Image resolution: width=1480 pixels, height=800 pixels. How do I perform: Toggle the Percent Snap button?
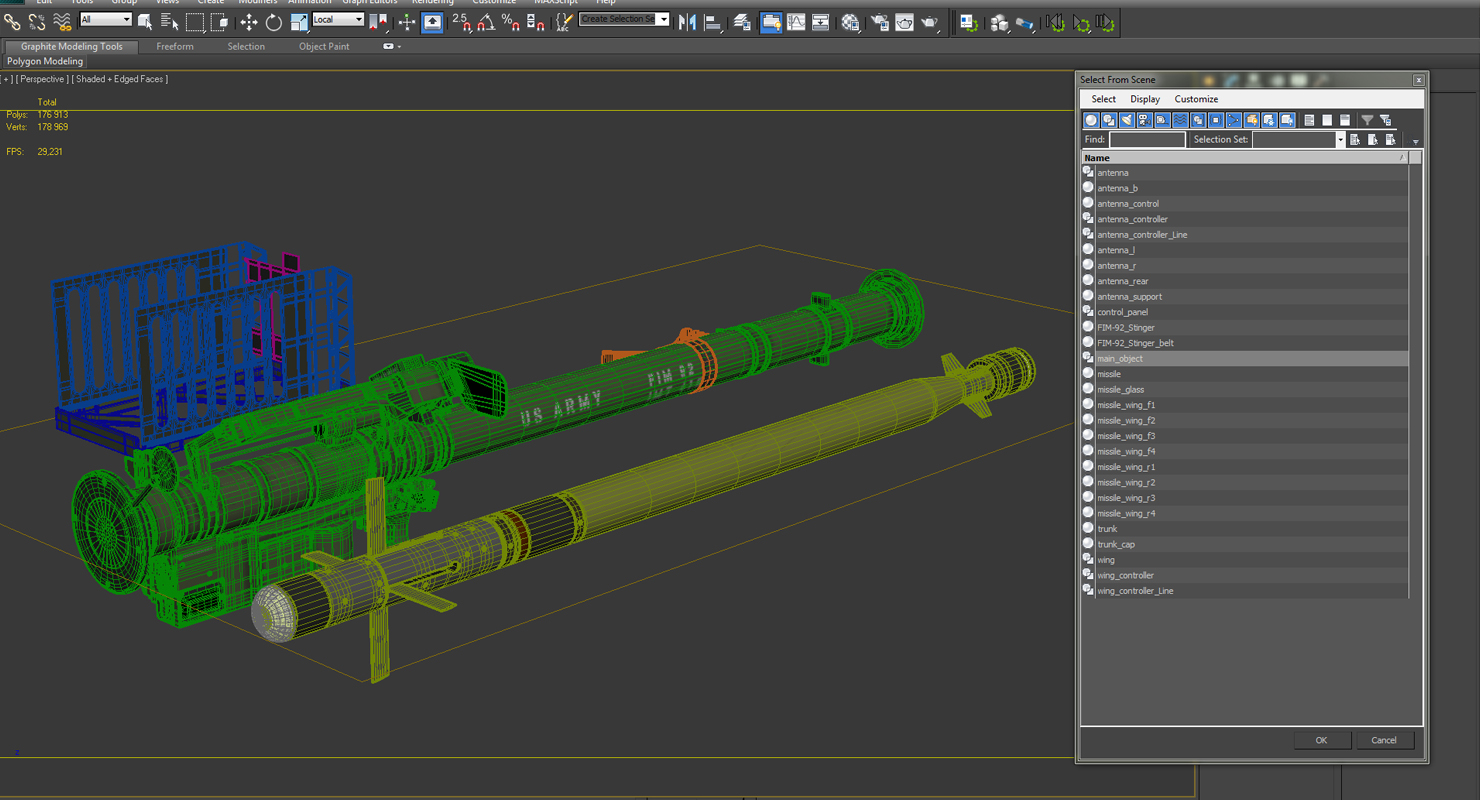point(510,22)
